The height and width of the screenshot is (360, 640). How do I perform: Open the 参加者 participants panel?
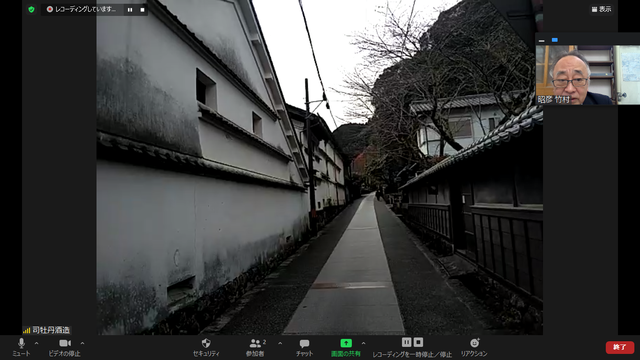256,347
